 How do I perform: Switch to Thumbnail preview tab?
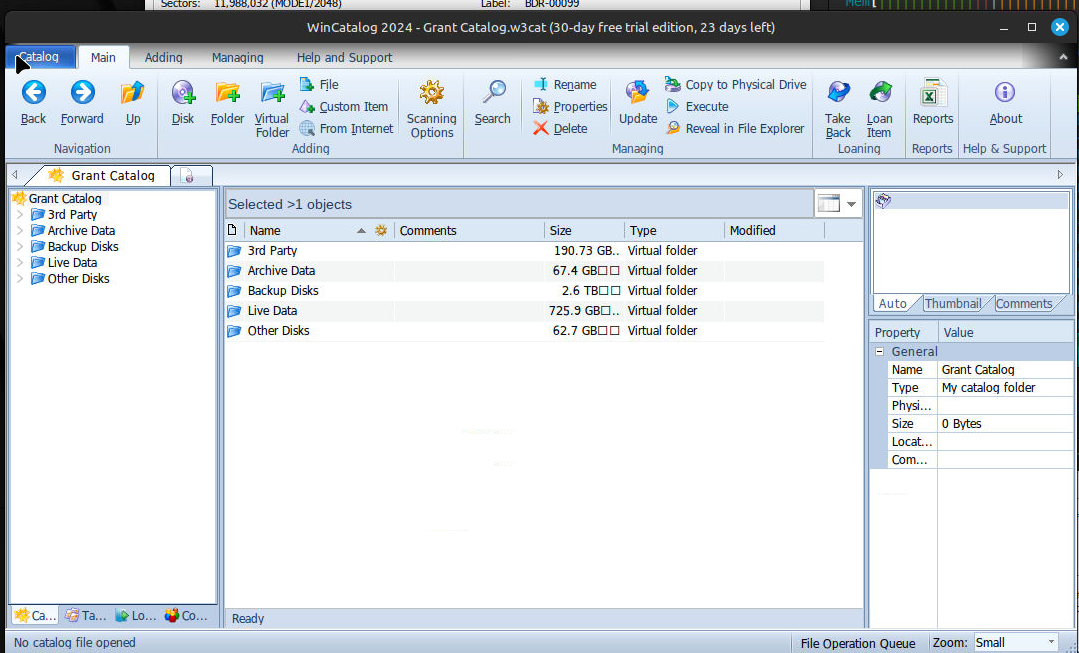(x=953, y=303)
